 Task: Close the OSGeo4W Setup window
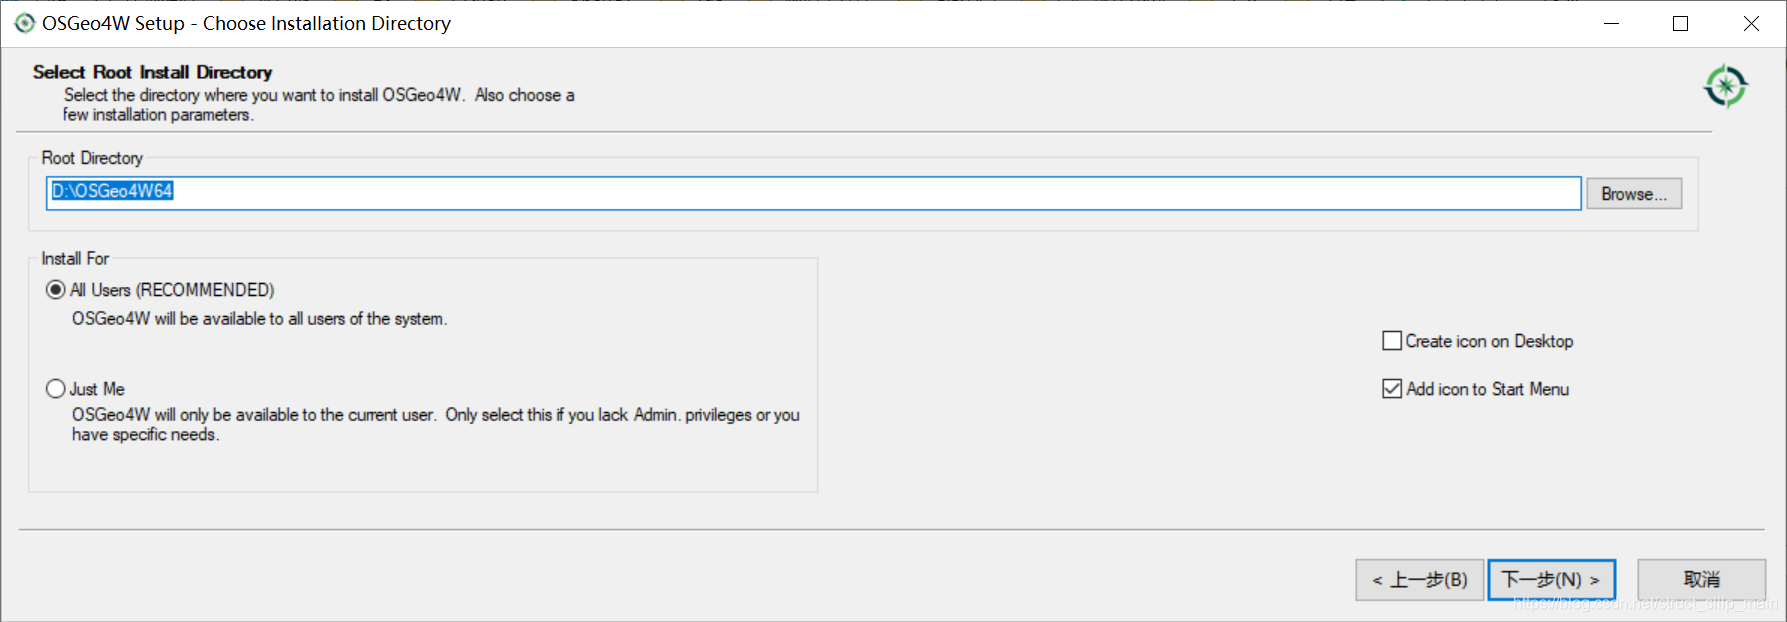click(x=1751, y=23)
